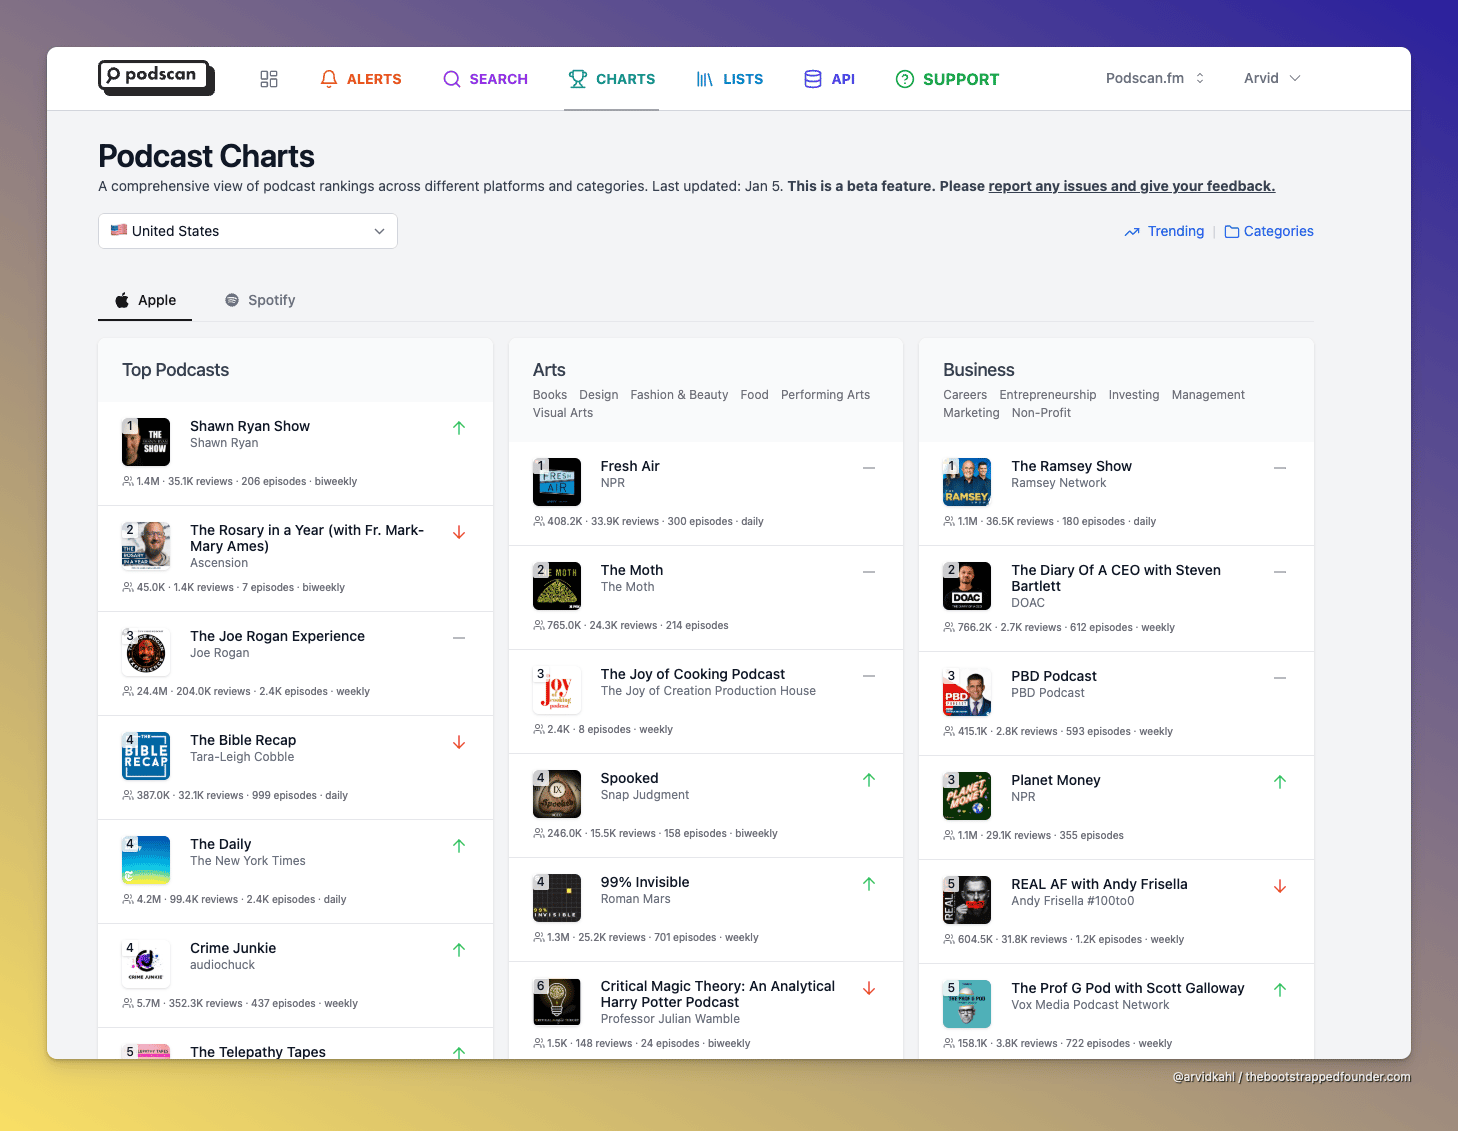Select the Careers subcategory
1458x1131 pixels.
click(x=965, y=395)
